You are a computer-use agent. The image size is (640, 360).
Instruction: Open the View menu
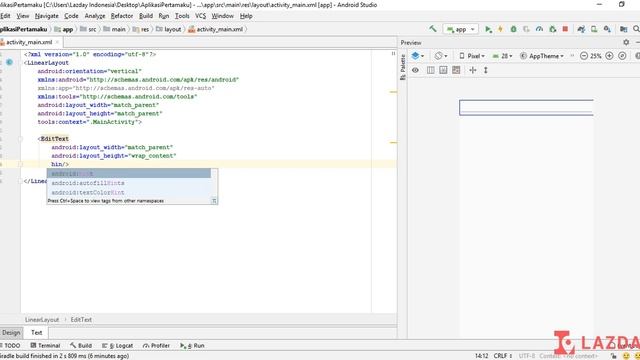point(22,16)
